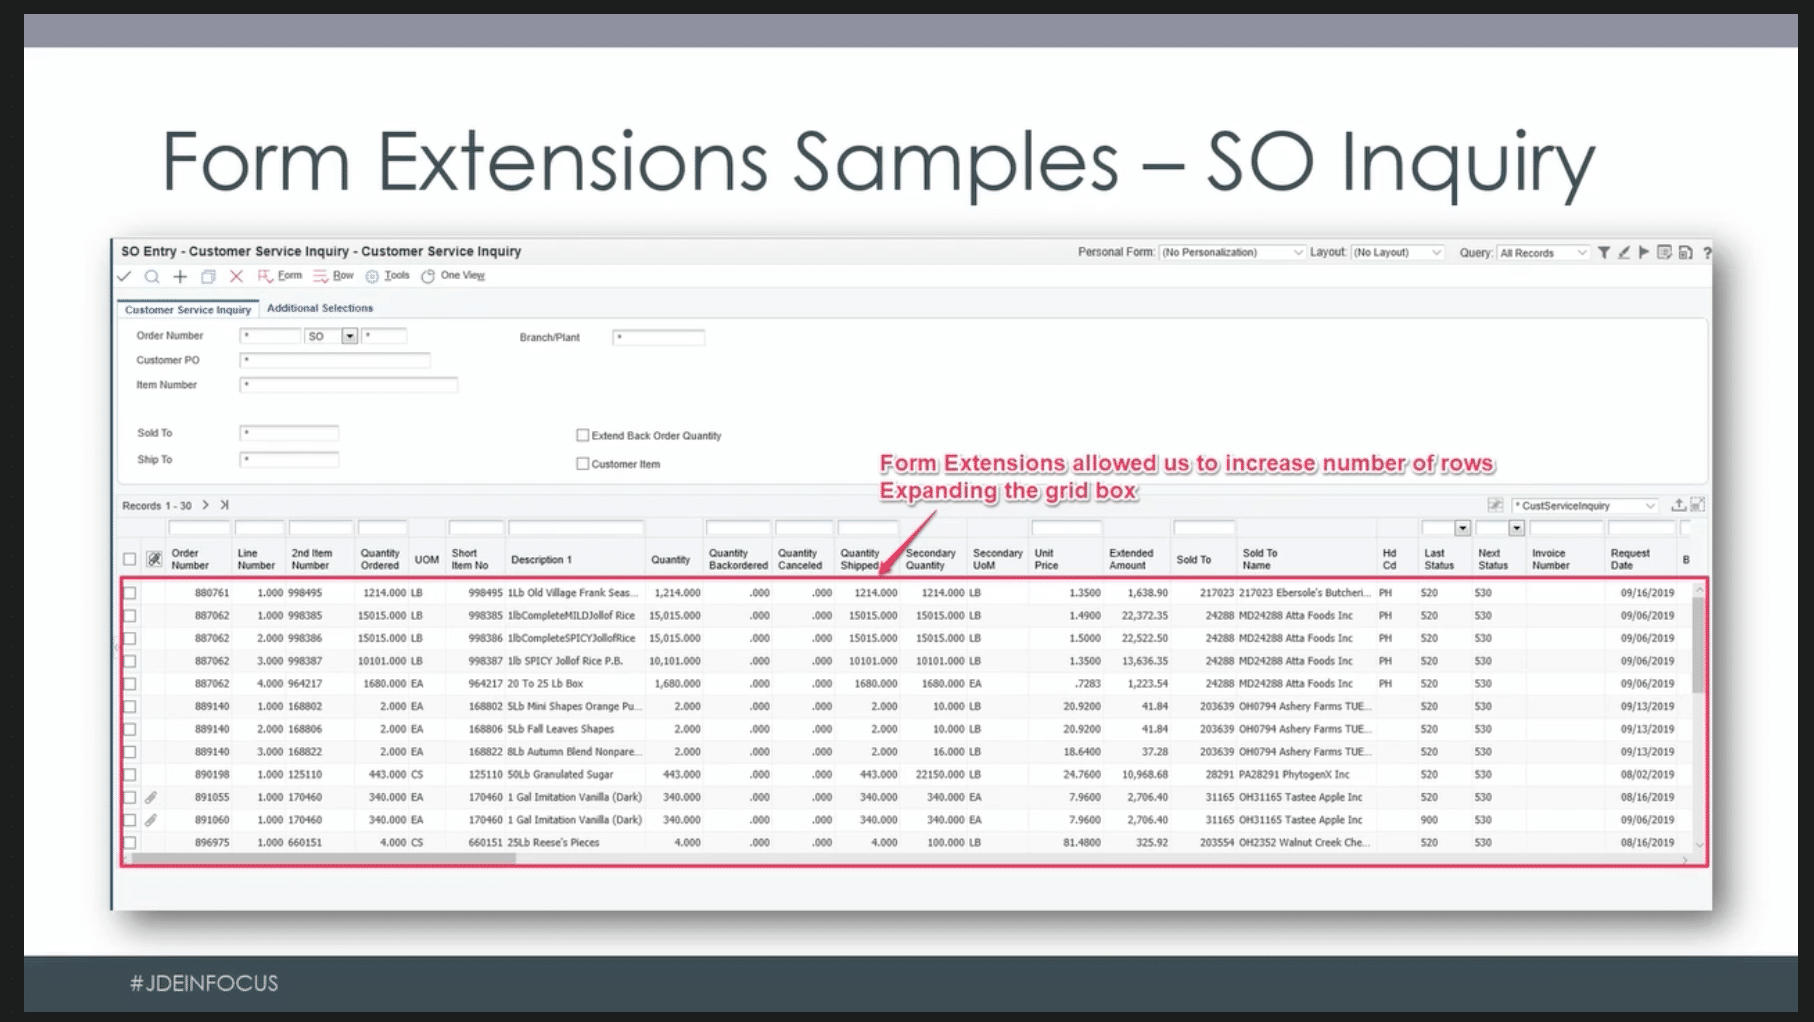
Task: Select the Find (magnifying glass) icon
Action: pyautogui.click(x=152, y=276)
